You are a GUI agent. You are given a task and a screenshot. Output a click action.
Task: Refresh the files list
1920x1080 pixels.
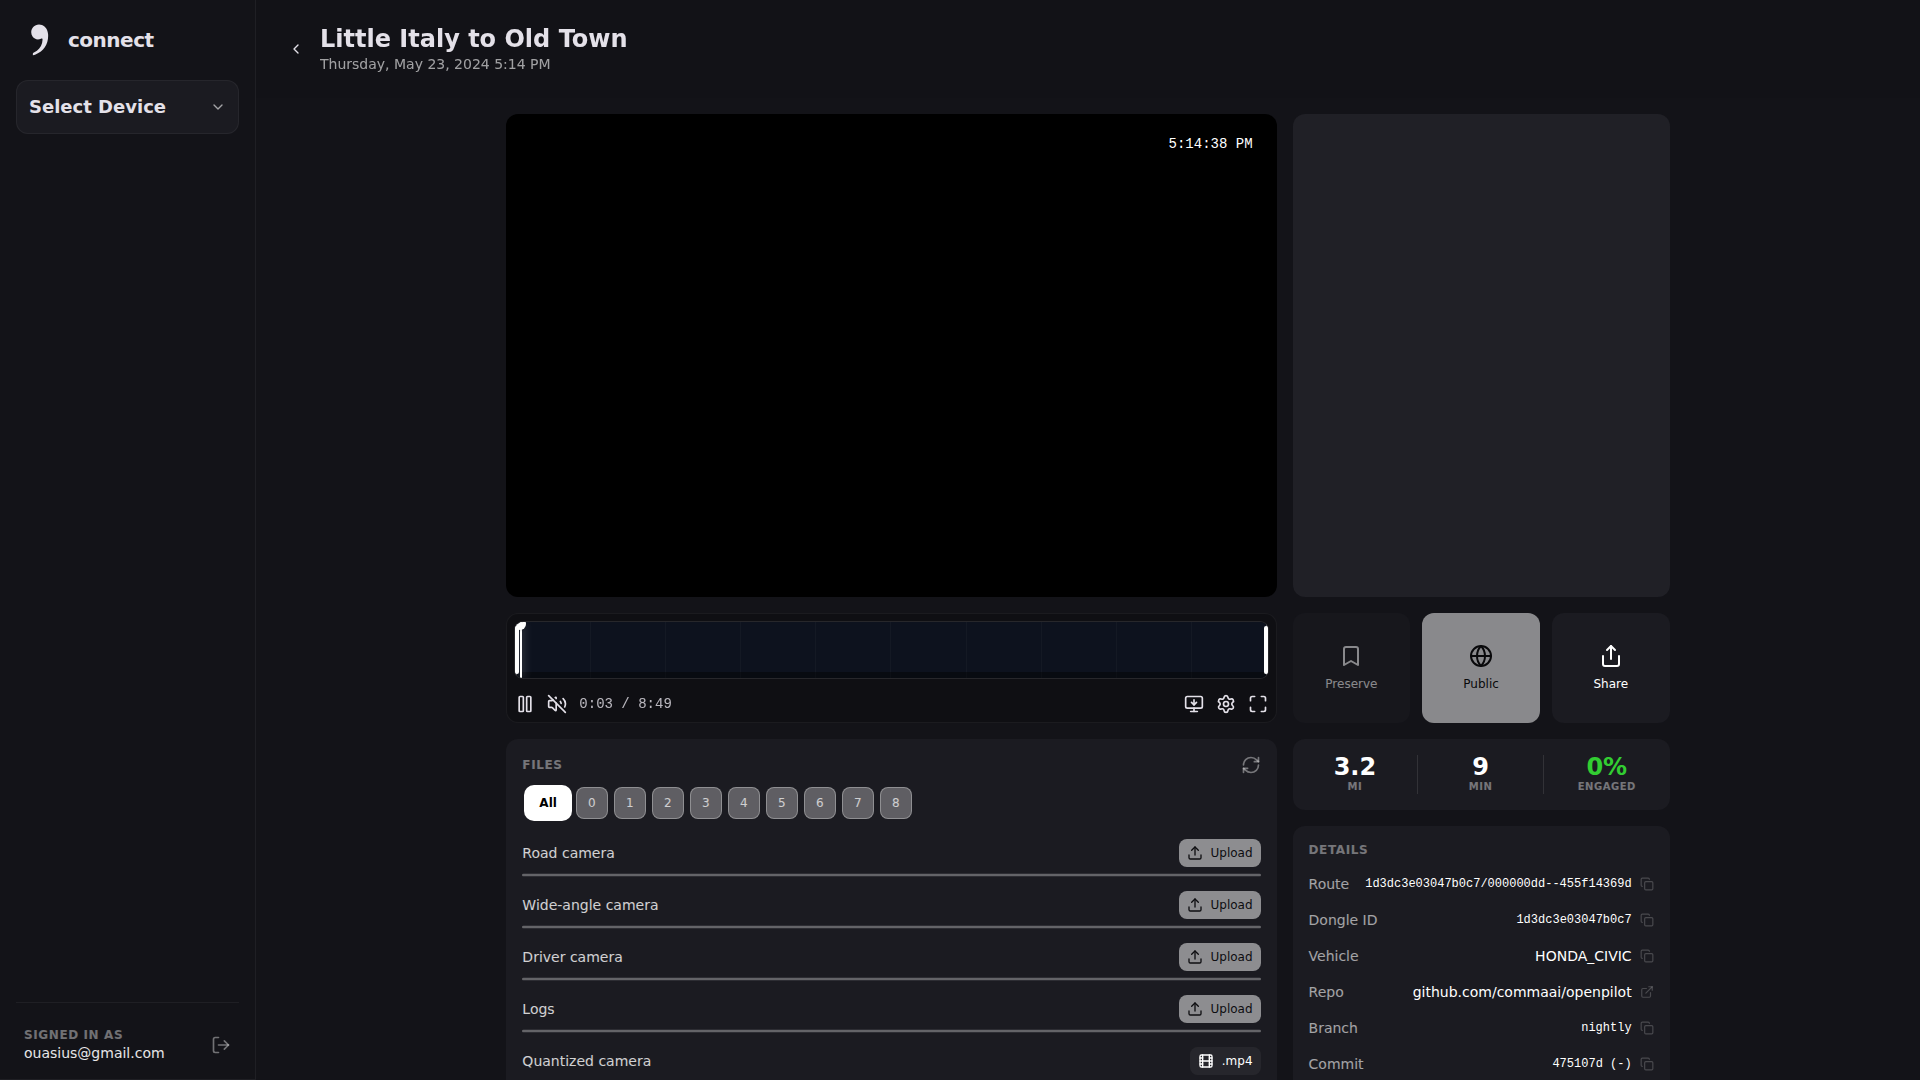(x=1251, y=765)
